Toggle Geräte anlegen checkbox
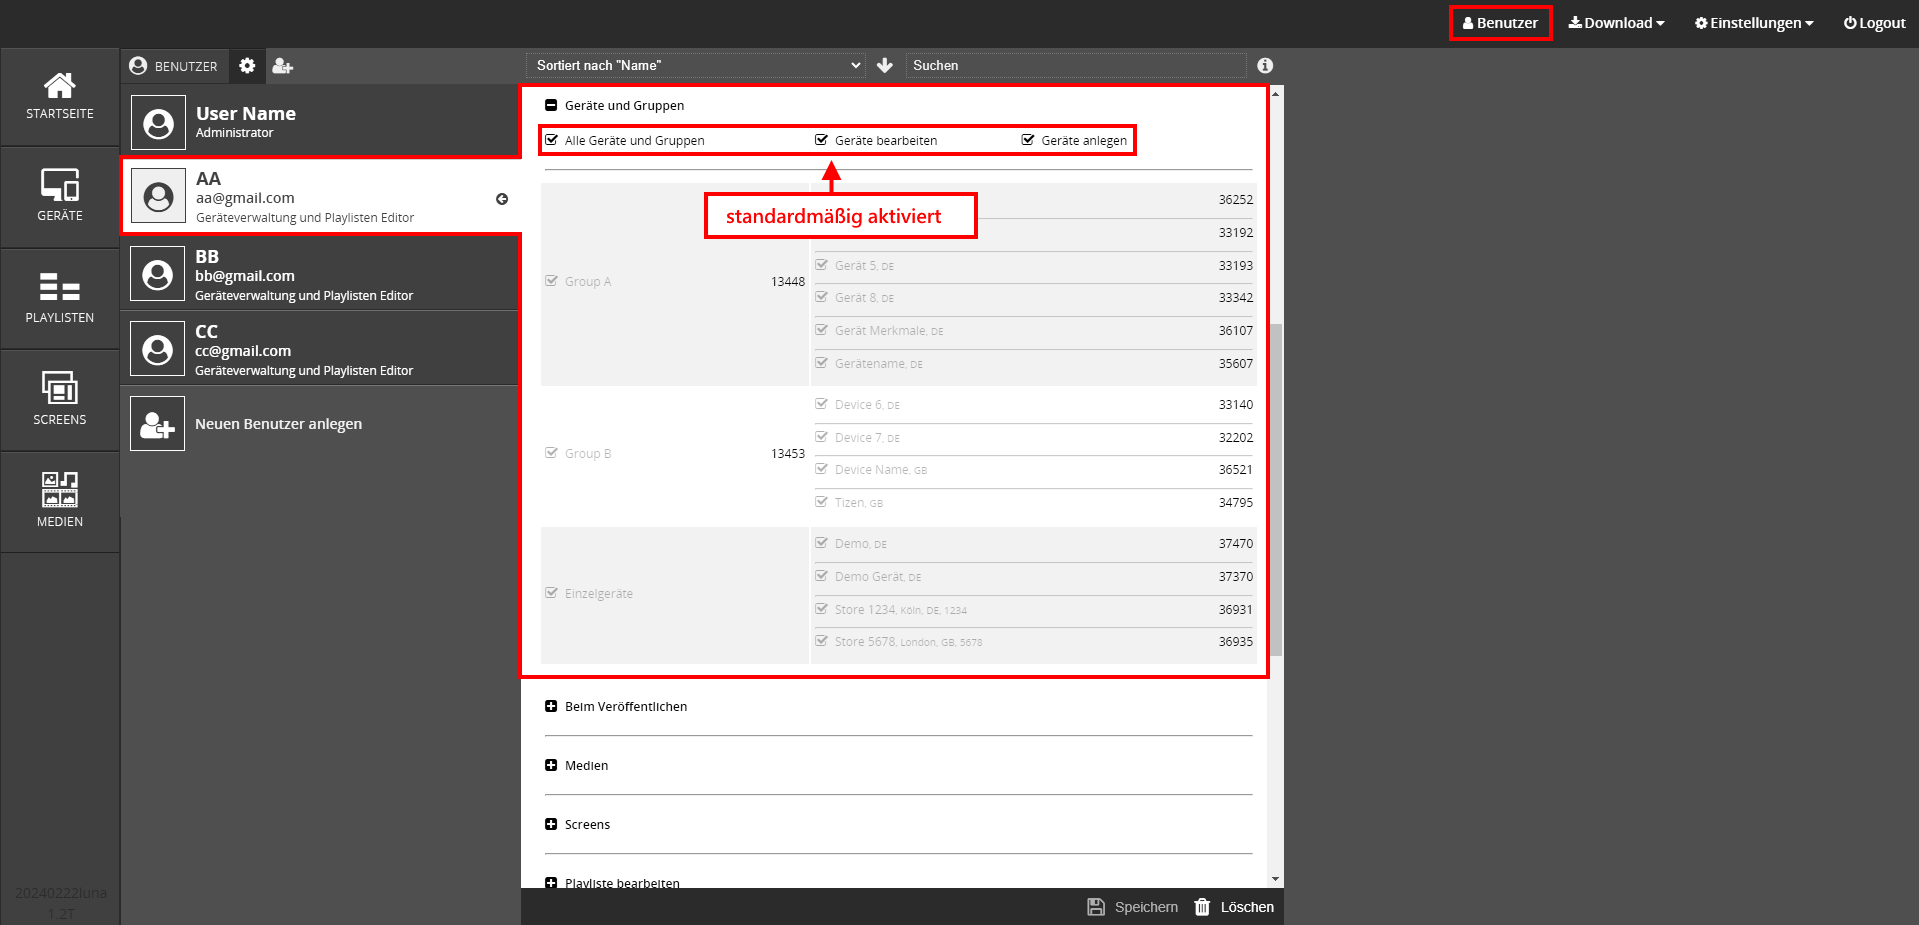1919x925 pixels. tap(1028, 140)
